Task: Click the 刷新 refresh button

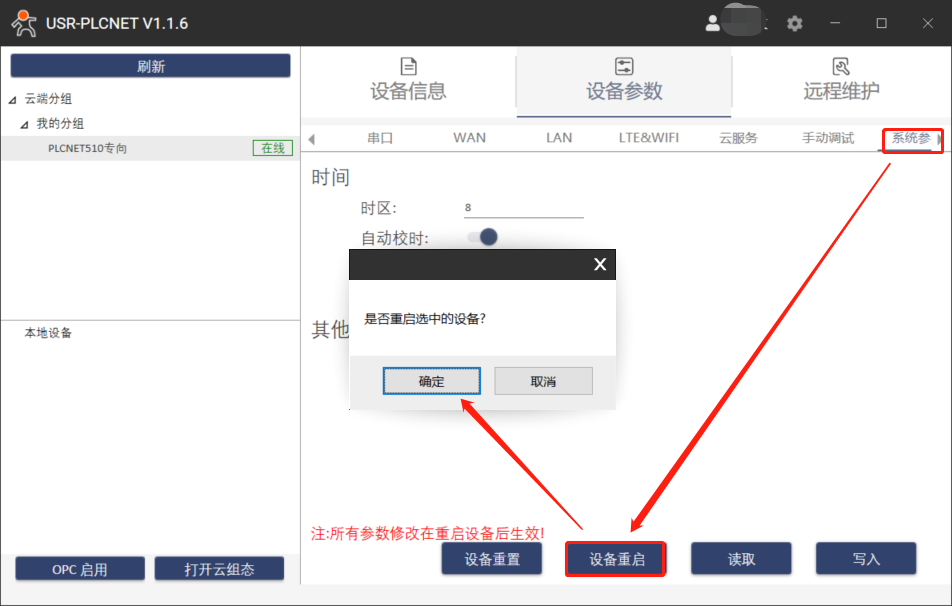Action: pos(150,66)
